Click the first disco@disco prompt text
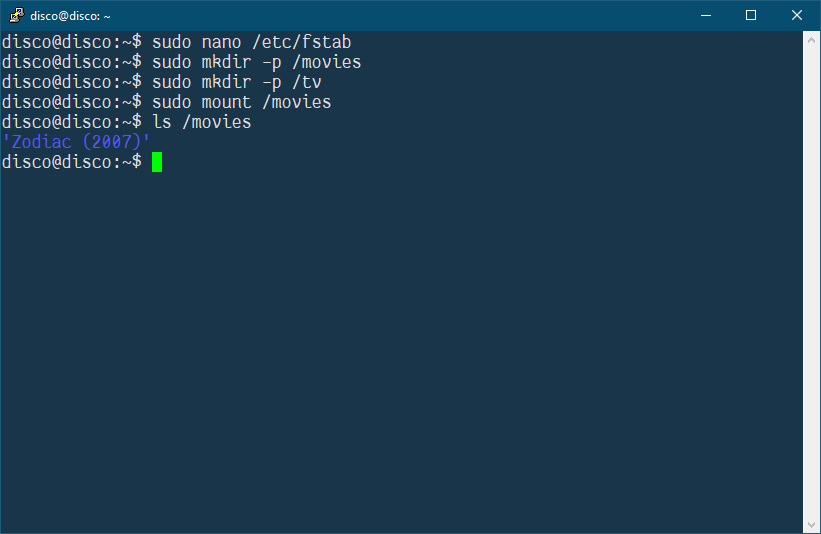821x534 pixels. 72,42
